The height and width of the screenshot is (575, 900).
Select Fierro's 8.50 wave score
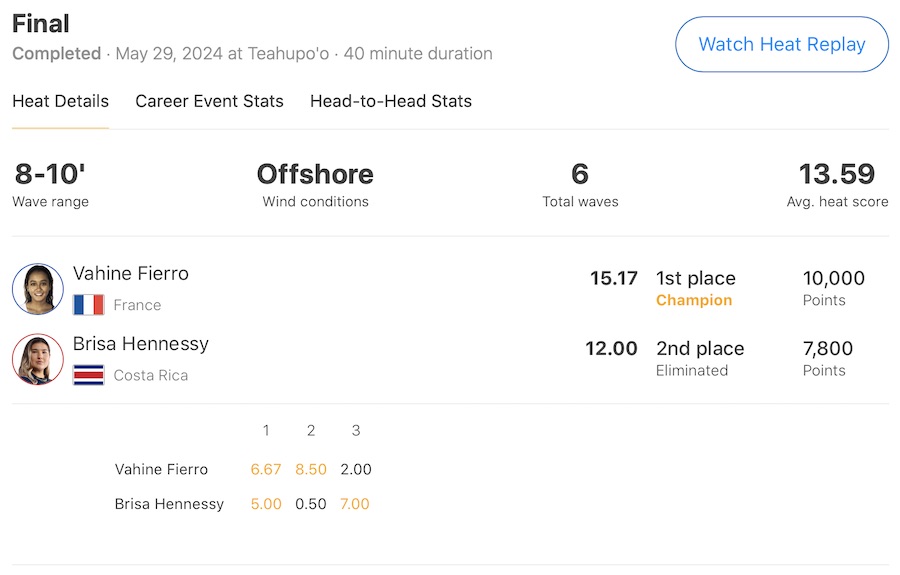(311, 469)
